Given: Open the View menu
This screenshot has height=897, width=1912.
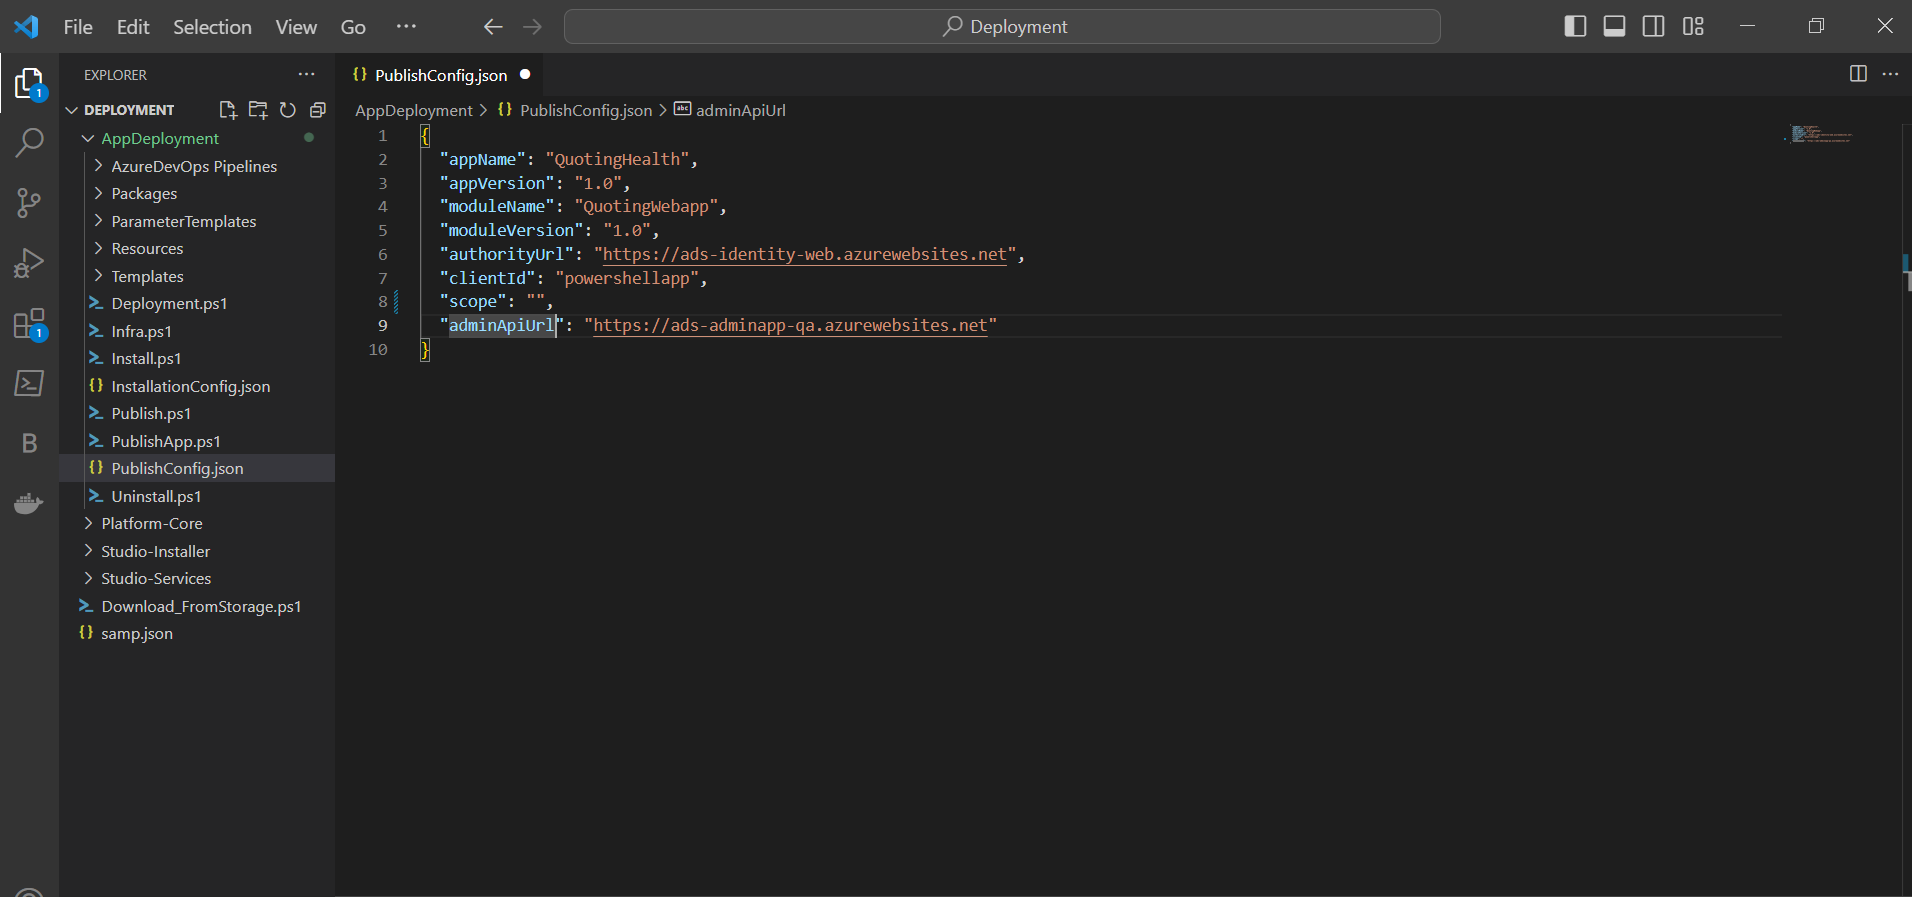Looking at the screenshot, I should point(296,27).
